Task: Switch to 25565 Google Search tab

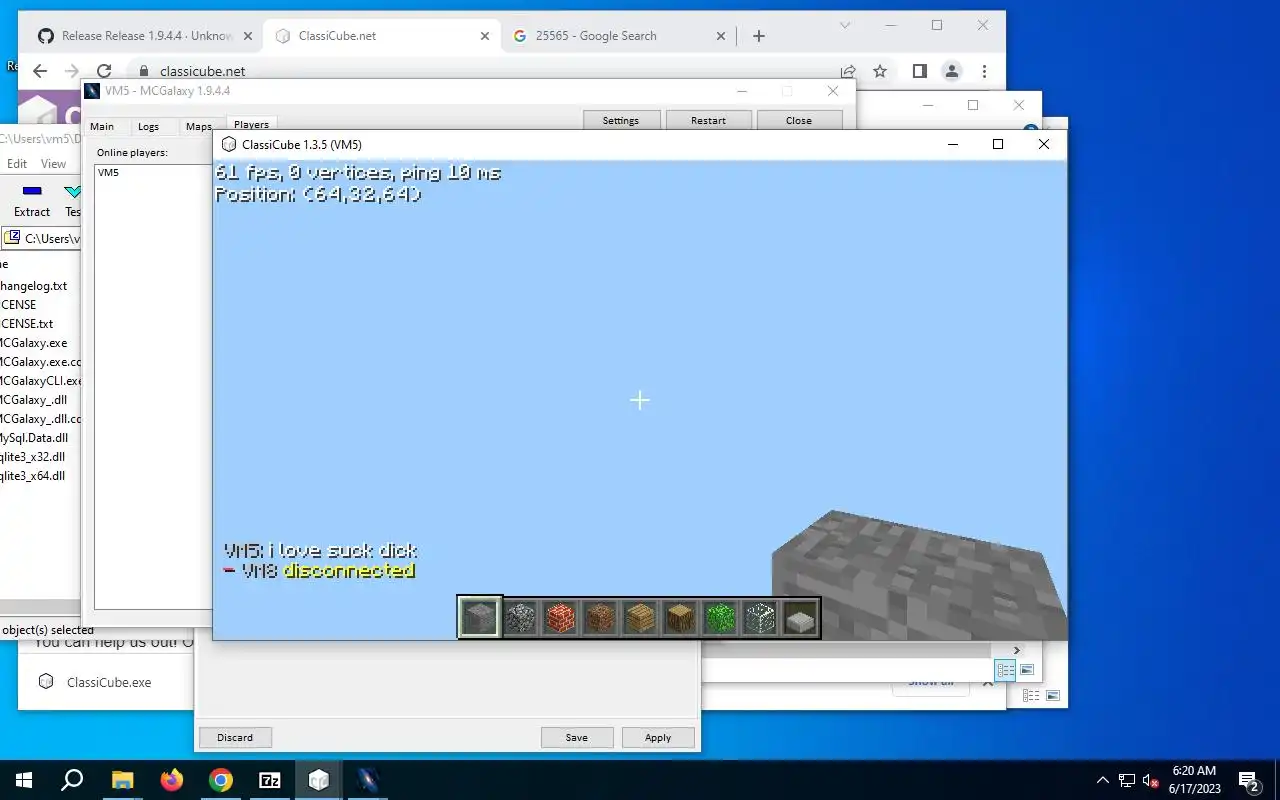Action: [x=618, y=36]
